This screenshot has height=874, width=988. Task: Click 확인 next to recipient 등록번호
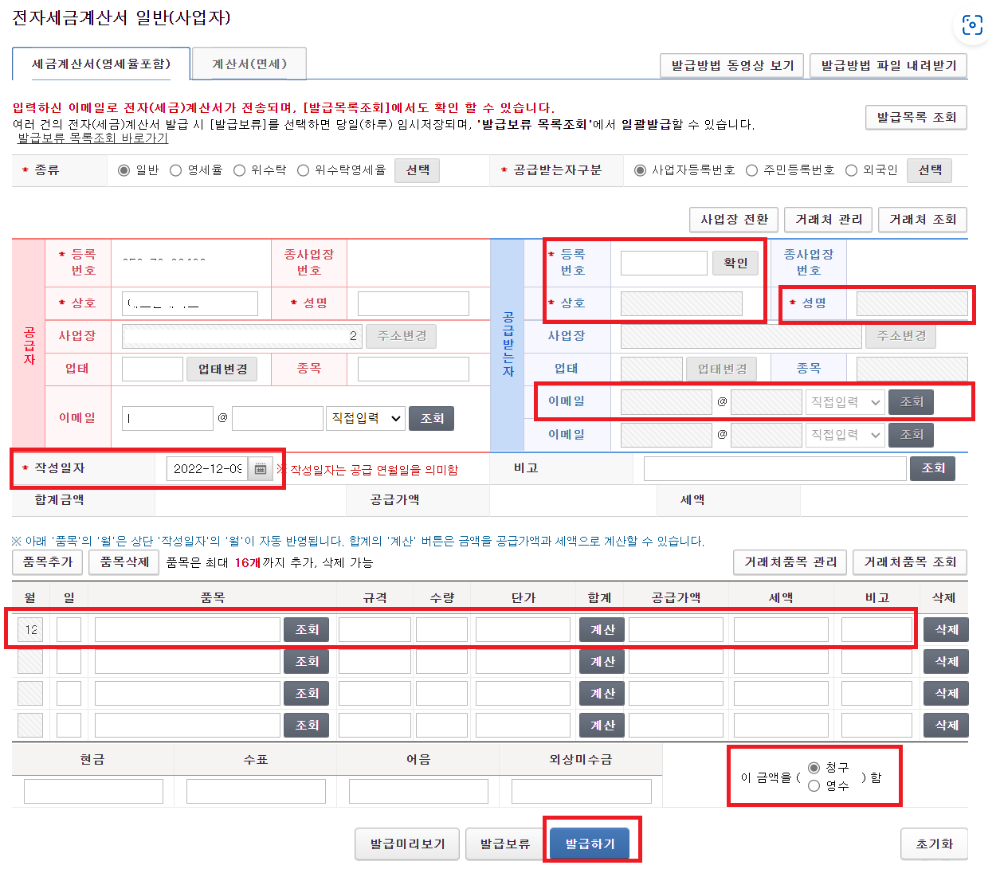tap(735, 263)
